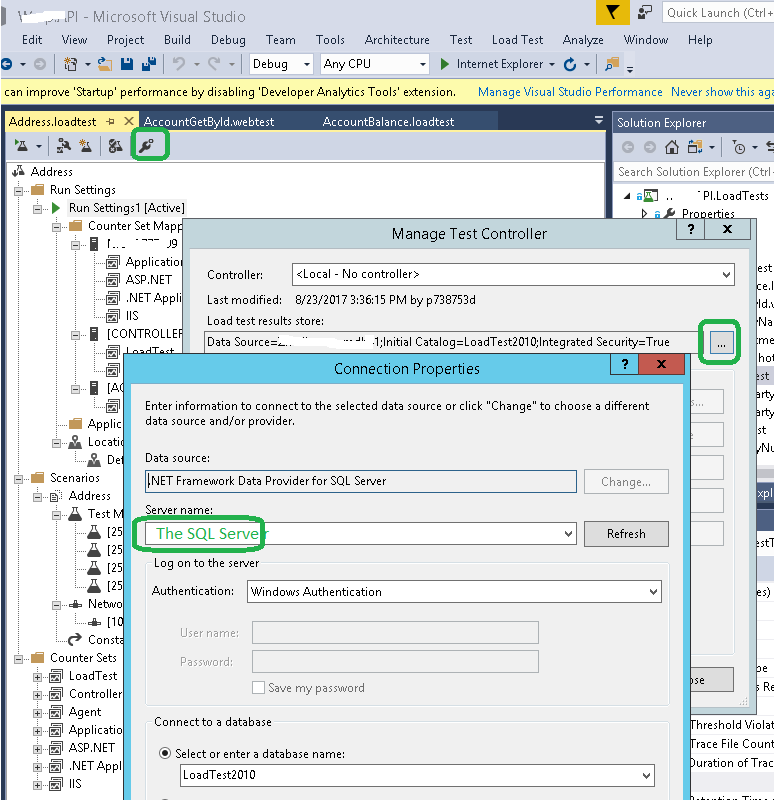Switch to the AccountBalance.loadtest tab

388,122
